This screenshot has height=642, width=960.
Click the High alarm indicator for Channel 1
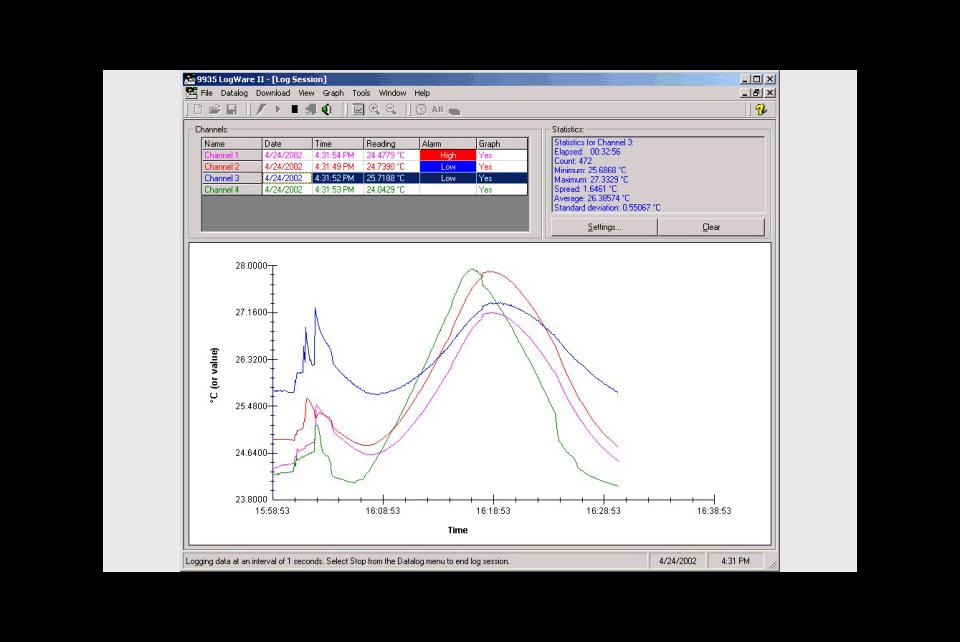(446, 155)
